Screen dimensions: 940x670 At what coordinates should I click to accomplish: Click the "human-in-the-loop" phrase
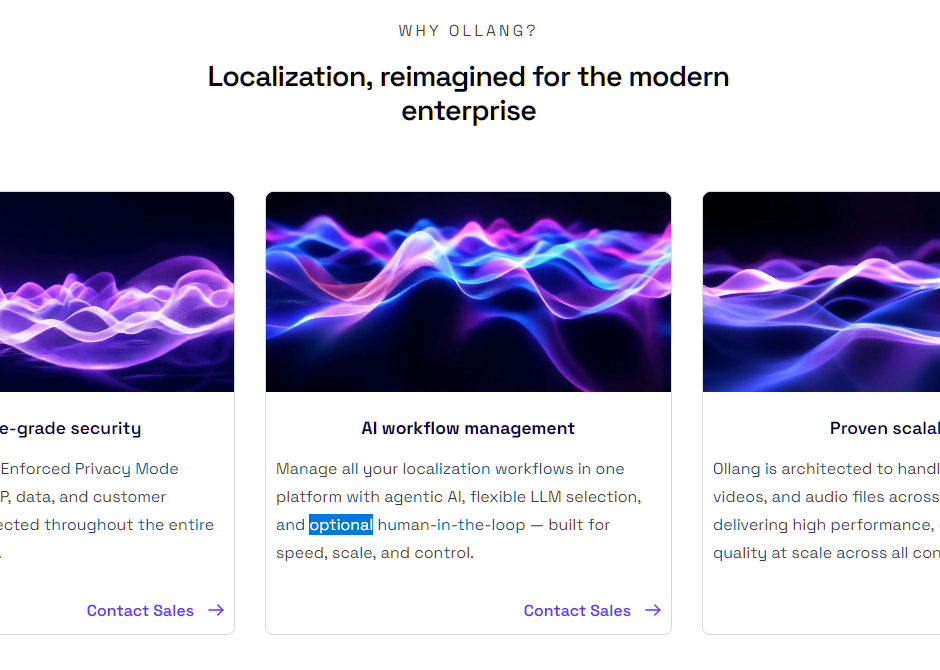pyautogui.click(x=451, y=525)
